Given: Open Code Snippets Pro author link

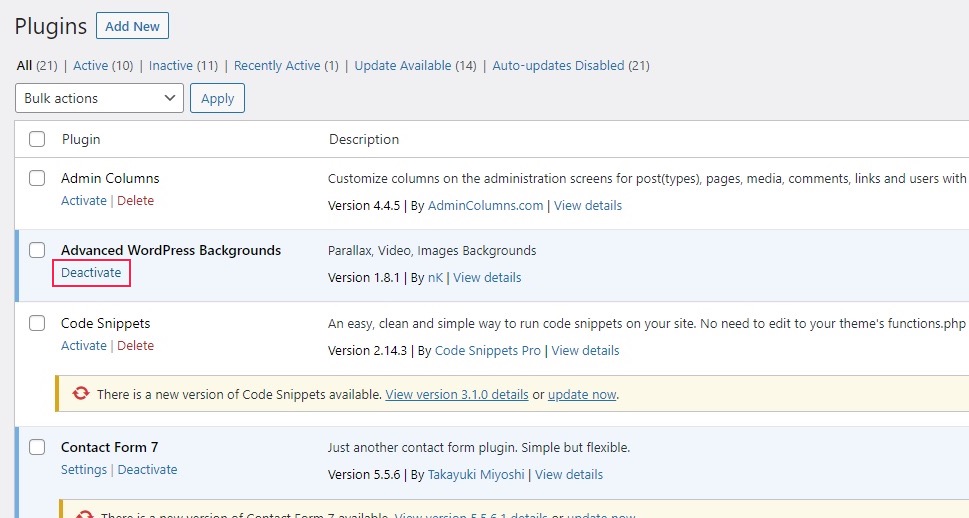Looking at the screenshot, I should (x=488, y=350).
